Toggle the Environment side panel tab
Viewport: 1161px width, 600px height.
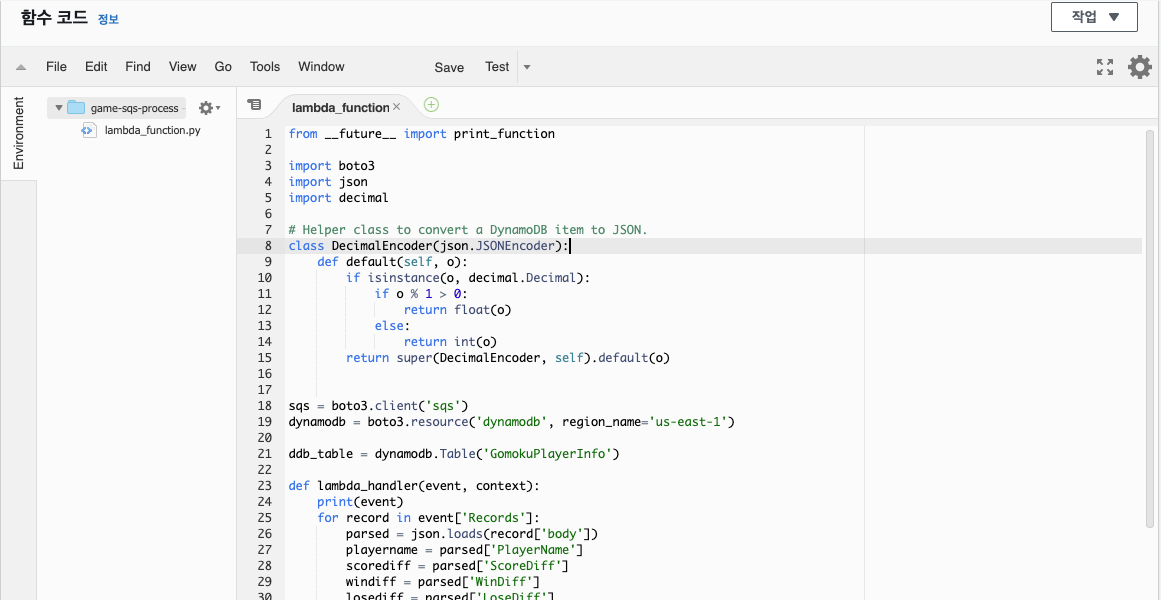click(18, 133)
